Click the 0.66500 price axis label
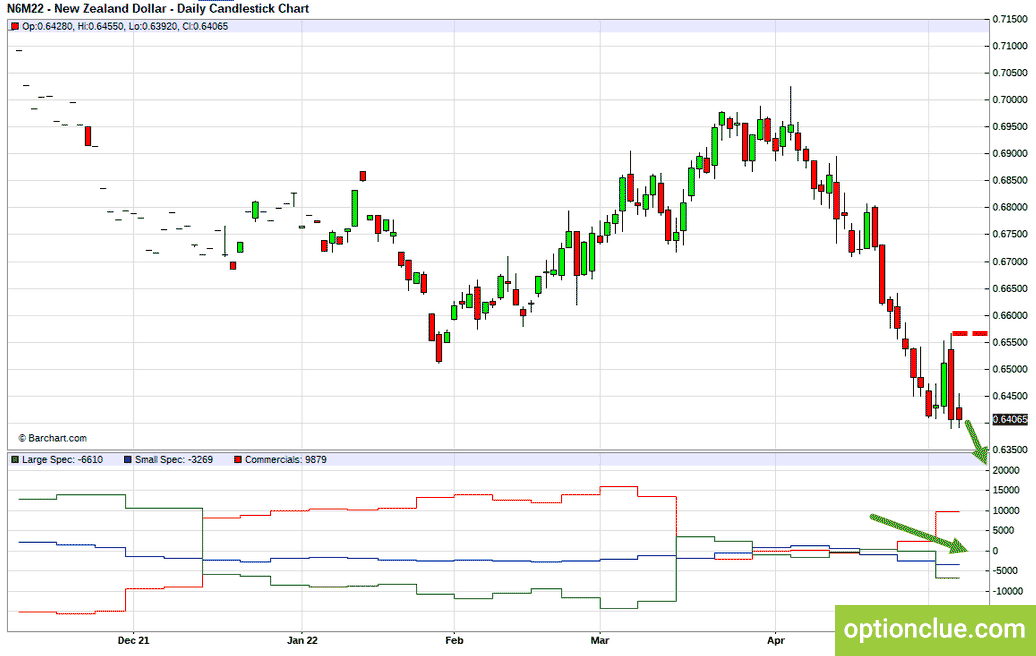The image size is (1036, 656). pos(1010,289)
